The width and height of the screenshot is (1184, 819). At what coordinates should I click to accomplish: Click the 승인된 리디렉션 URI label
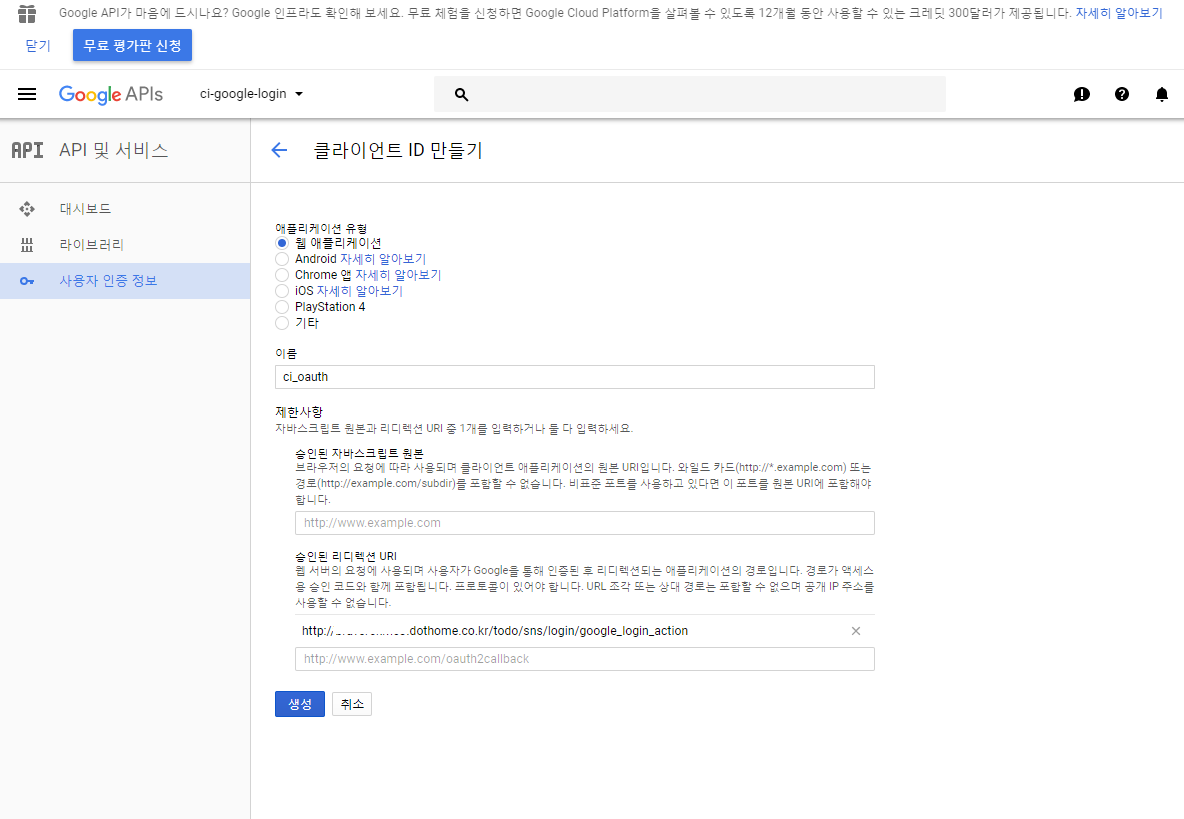[x=346, y=556]
